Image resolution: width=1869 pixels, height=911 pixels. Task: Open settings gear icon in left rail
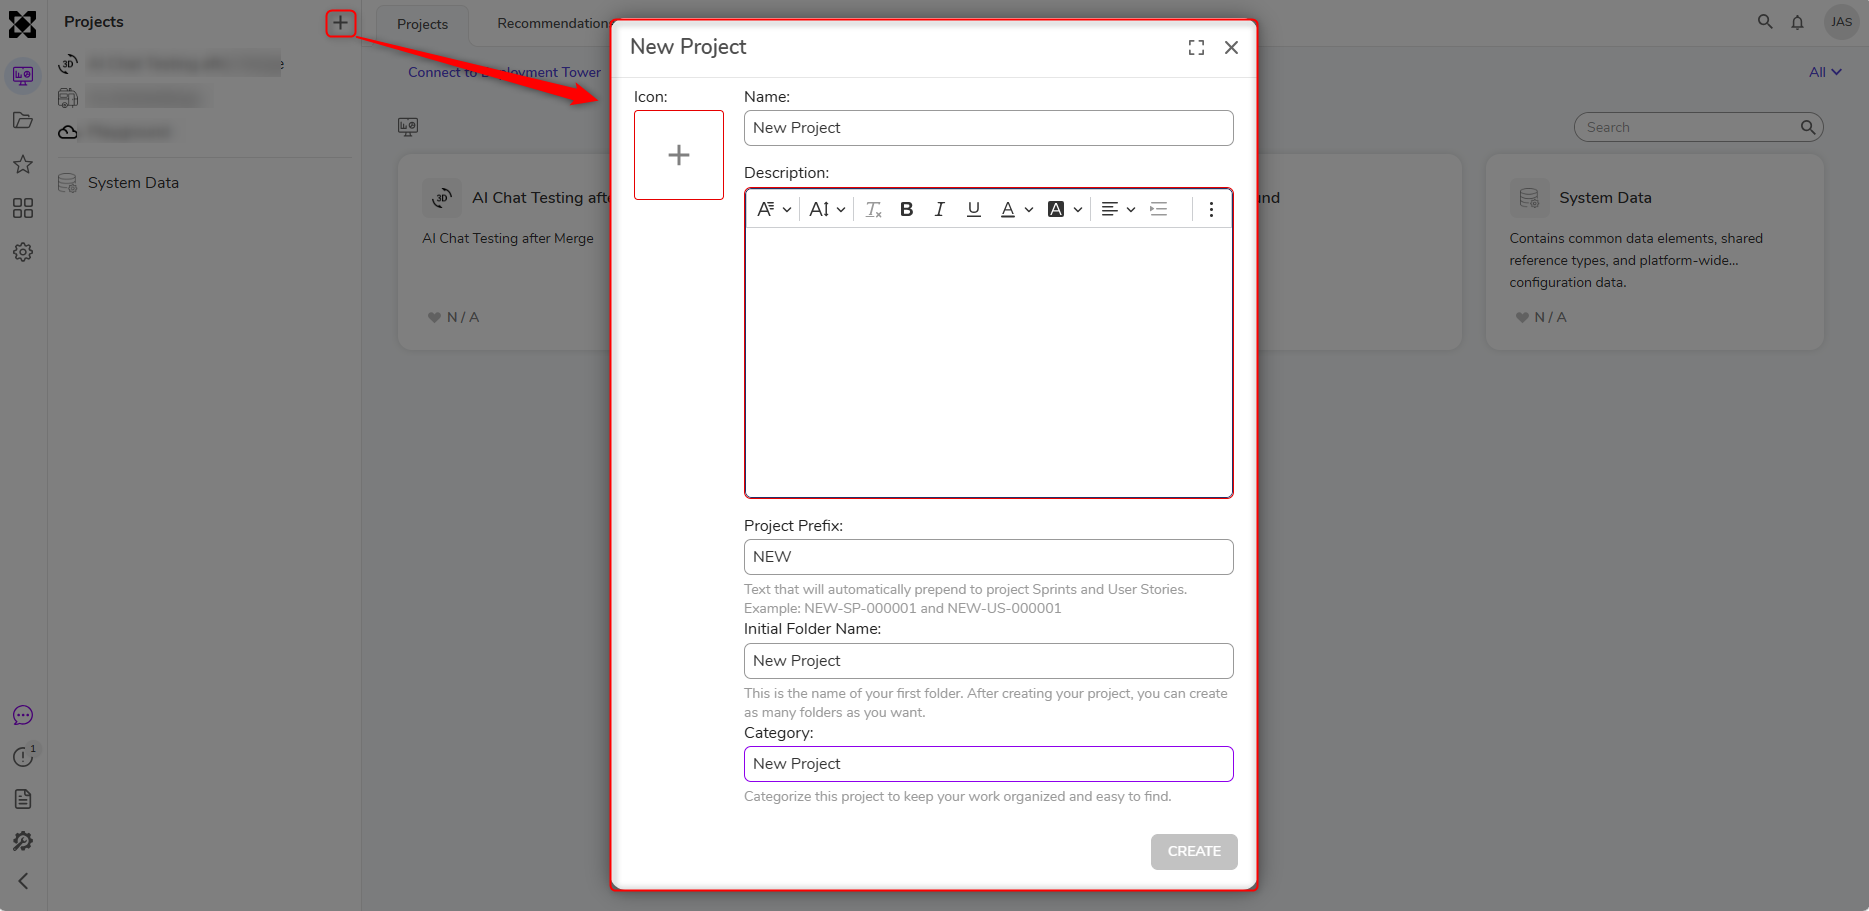pos(23,252)
